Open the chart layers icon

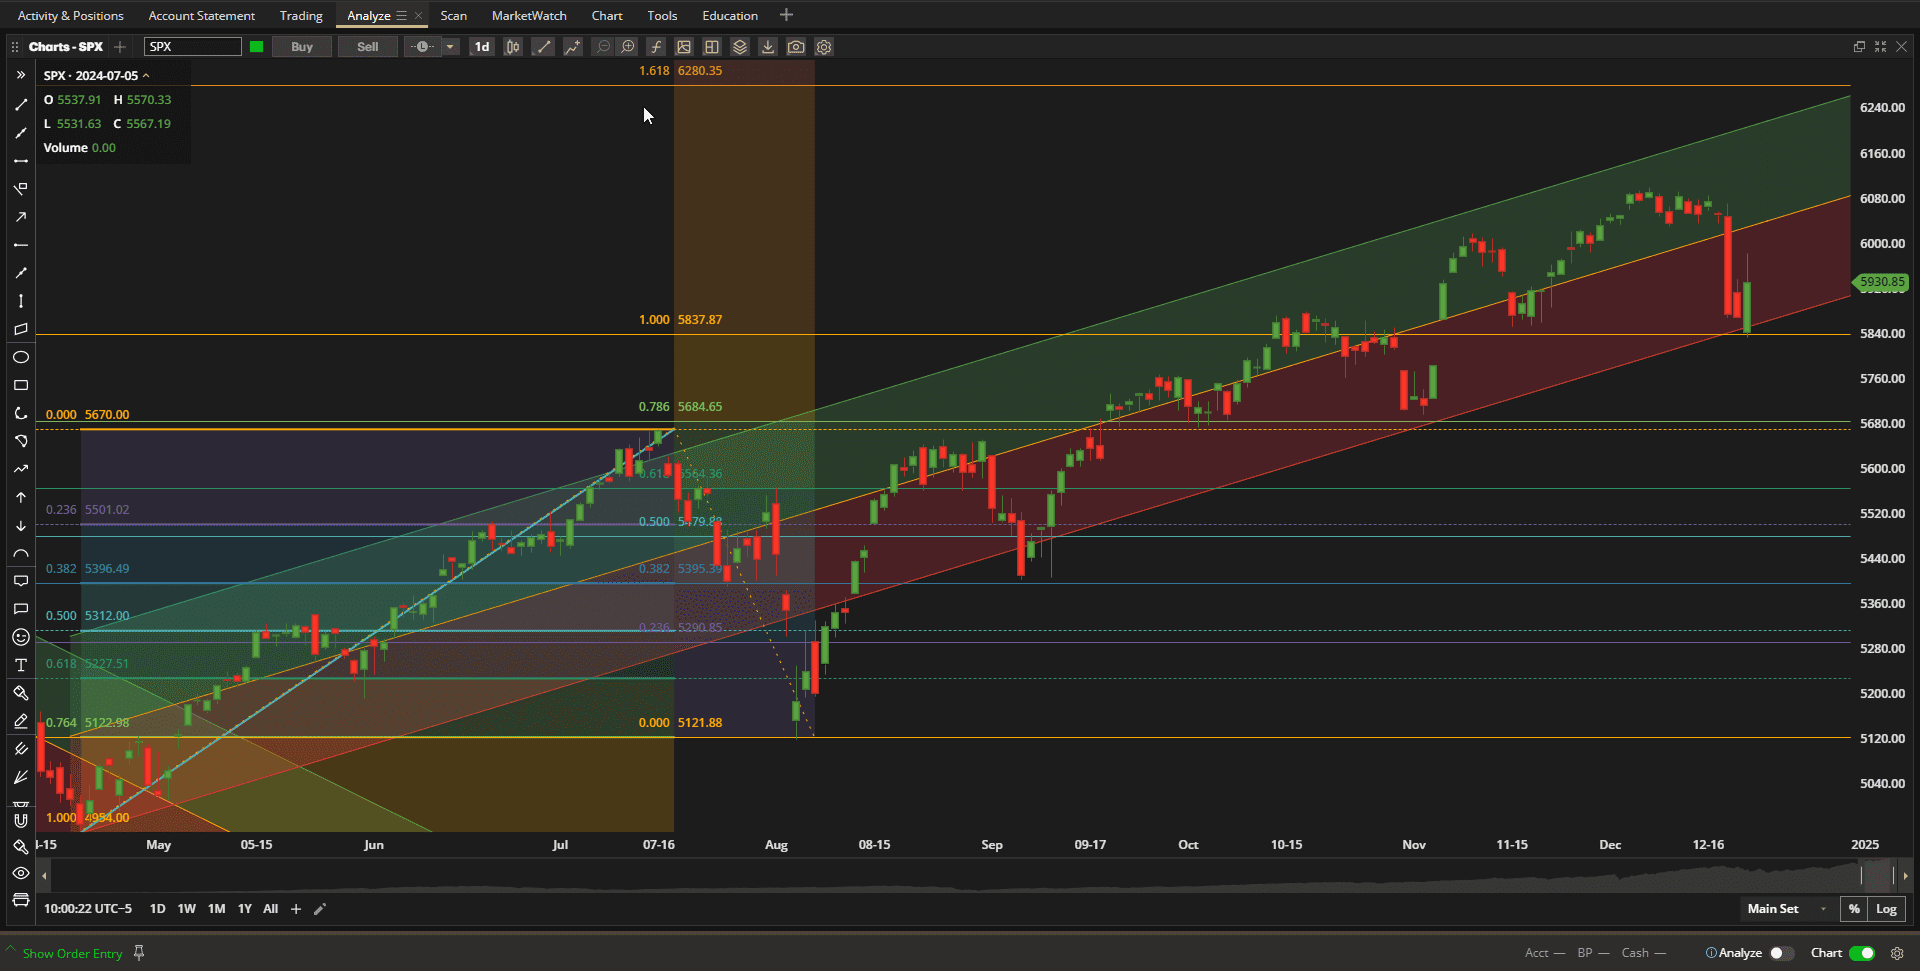point(740,47)
